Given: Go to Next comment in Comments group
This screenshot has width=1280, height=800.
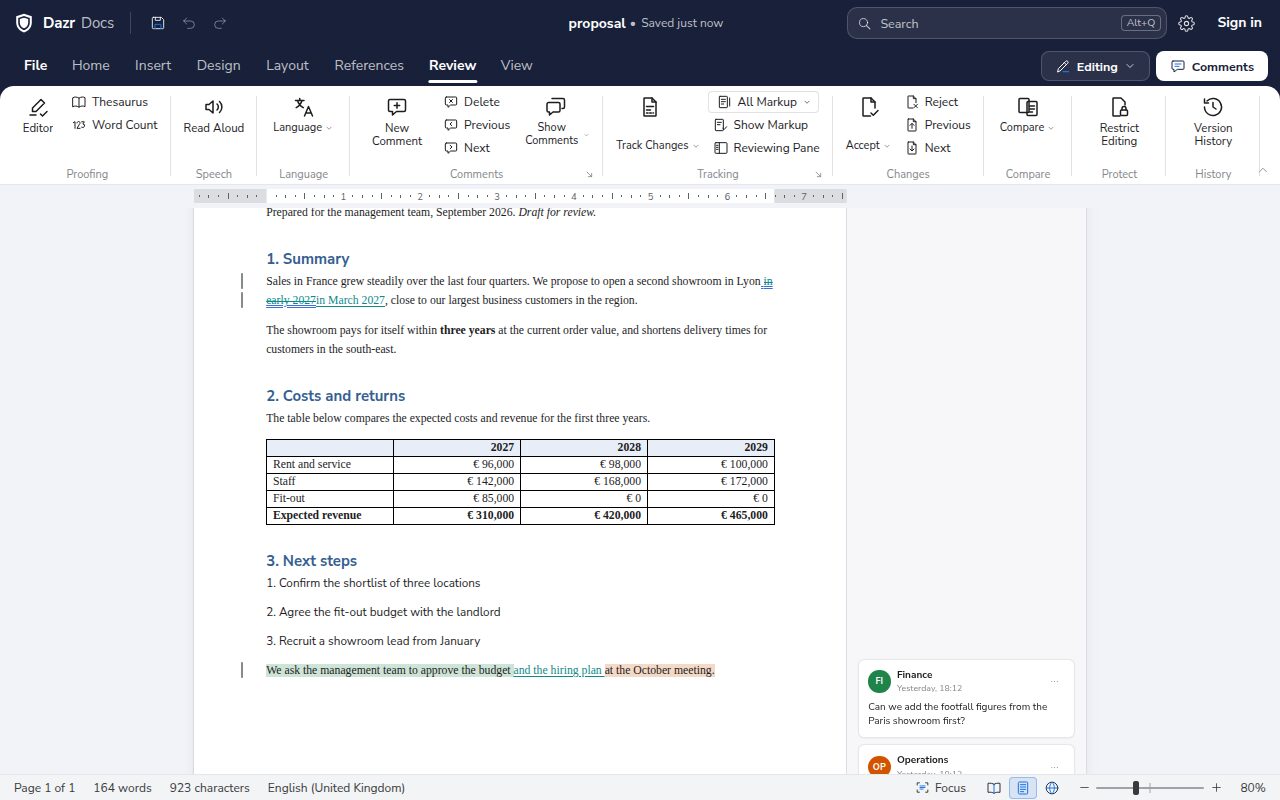Looking at the screenshot, I should point(467,148).
